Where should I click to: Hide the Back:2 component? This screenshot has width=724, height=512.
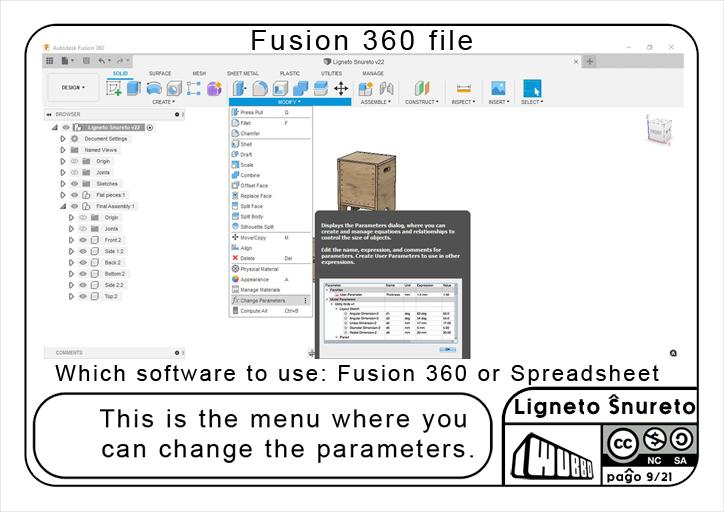click(x=83, y=262)
